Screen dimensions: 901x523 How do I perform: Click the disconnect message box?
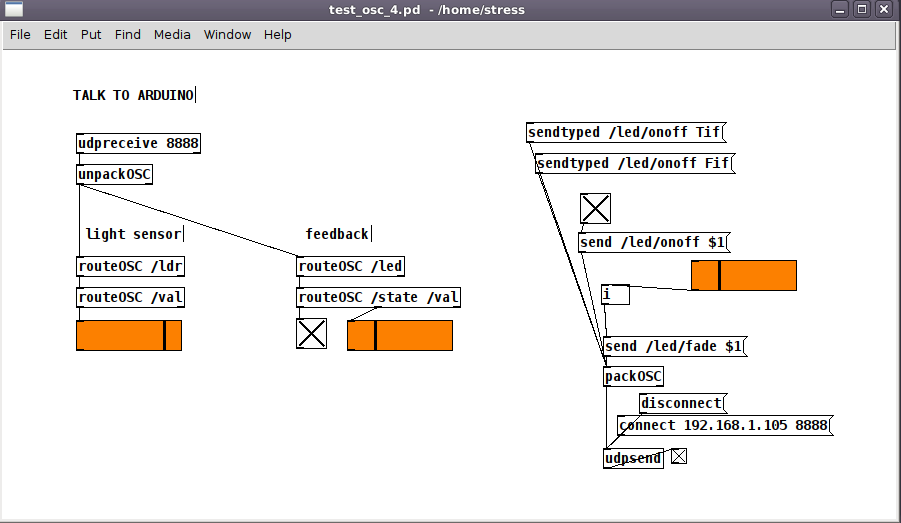click(681, 403)
